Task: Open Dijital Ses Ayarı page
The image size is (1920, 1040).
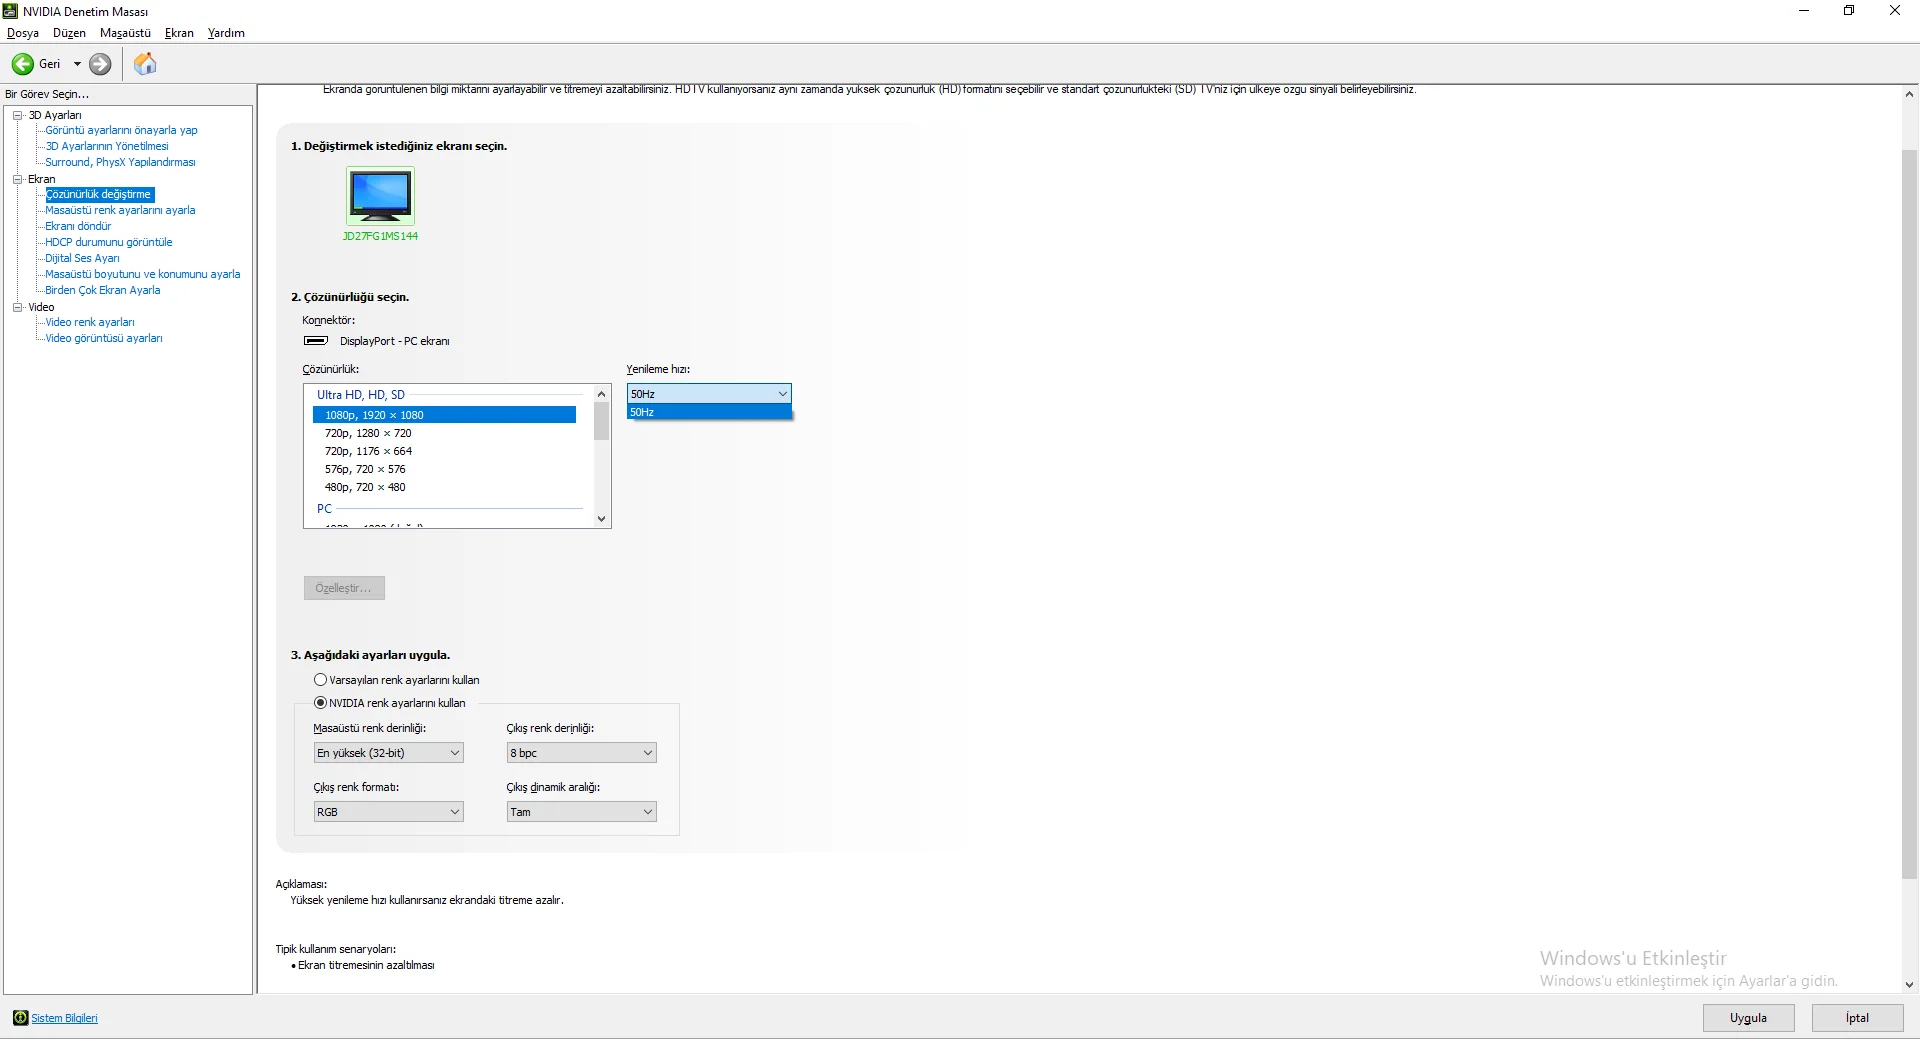Action: tap(82, 258)
